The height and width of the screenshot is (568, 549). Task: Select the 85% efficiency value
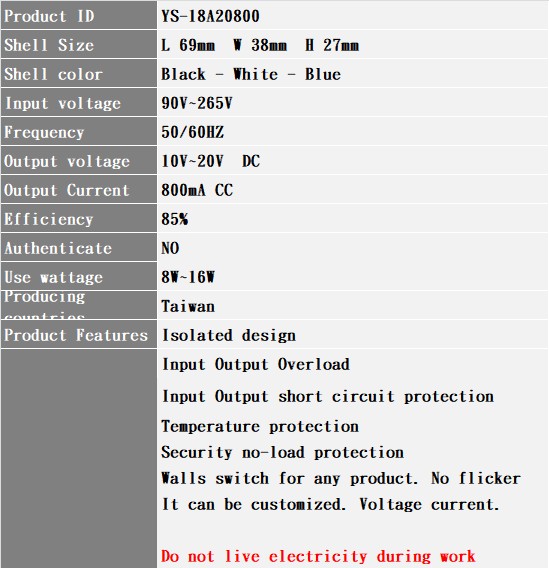click(175, 219)
